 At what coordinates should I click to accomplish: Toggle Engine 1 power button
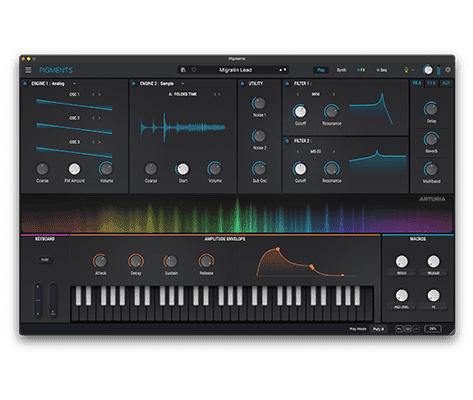(x=25, y=84)
